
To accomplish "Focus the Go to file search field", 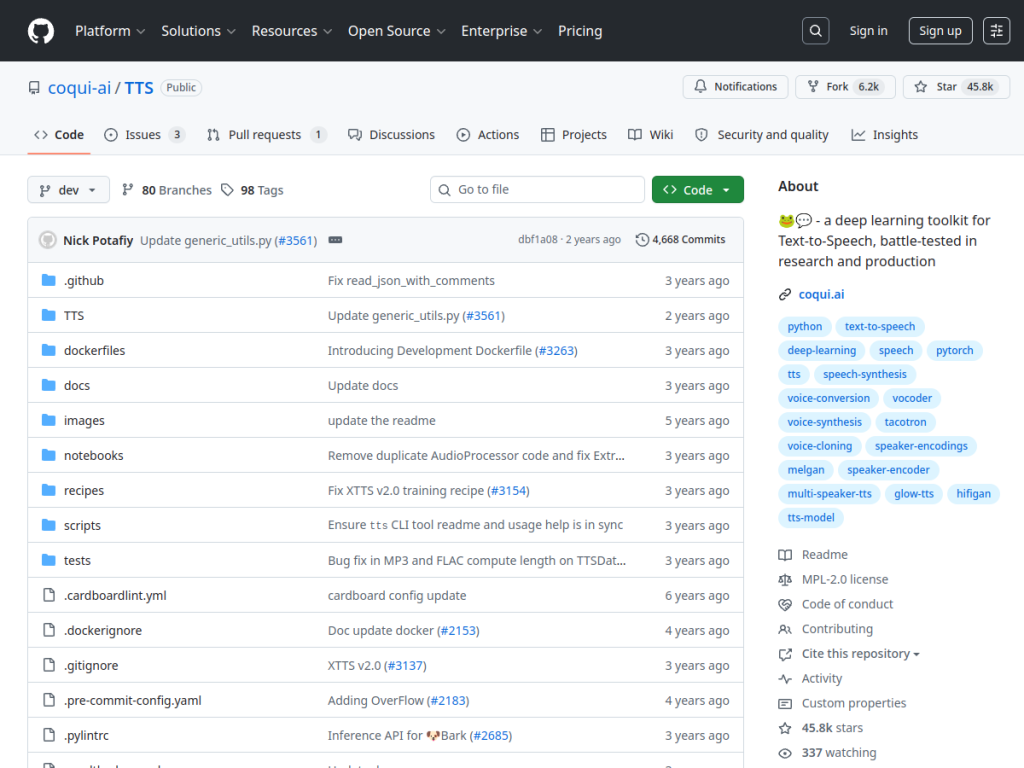I will tap(537, 189).
